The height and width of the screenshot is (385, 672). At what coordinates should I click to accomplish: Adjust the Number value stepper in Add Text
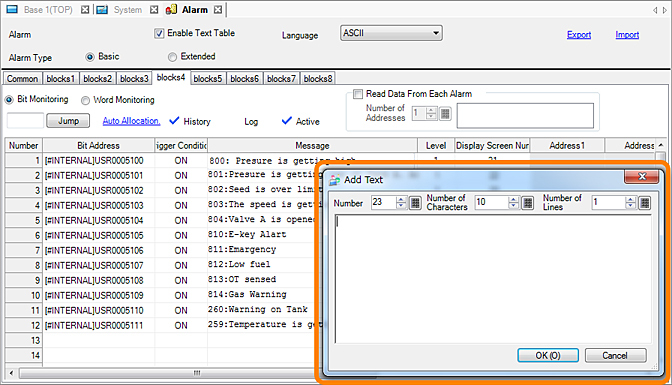point(401,202)
